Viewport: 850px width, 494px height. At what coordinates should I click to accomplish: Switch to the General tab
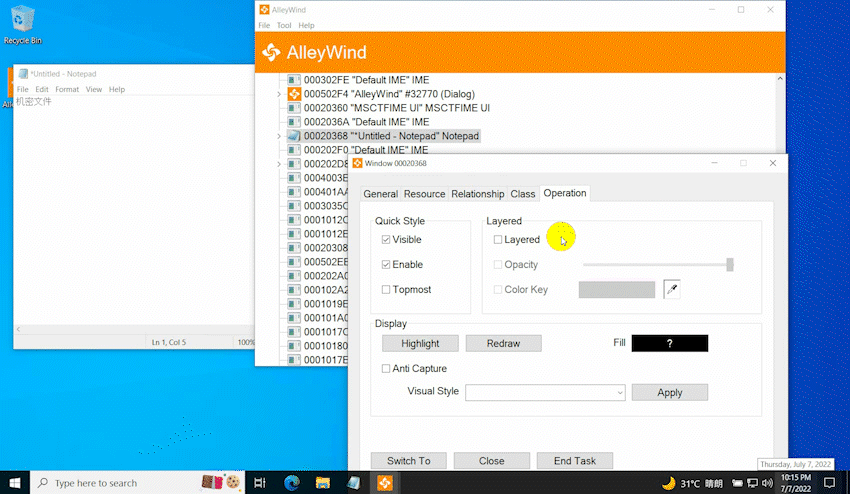[381, 194]
